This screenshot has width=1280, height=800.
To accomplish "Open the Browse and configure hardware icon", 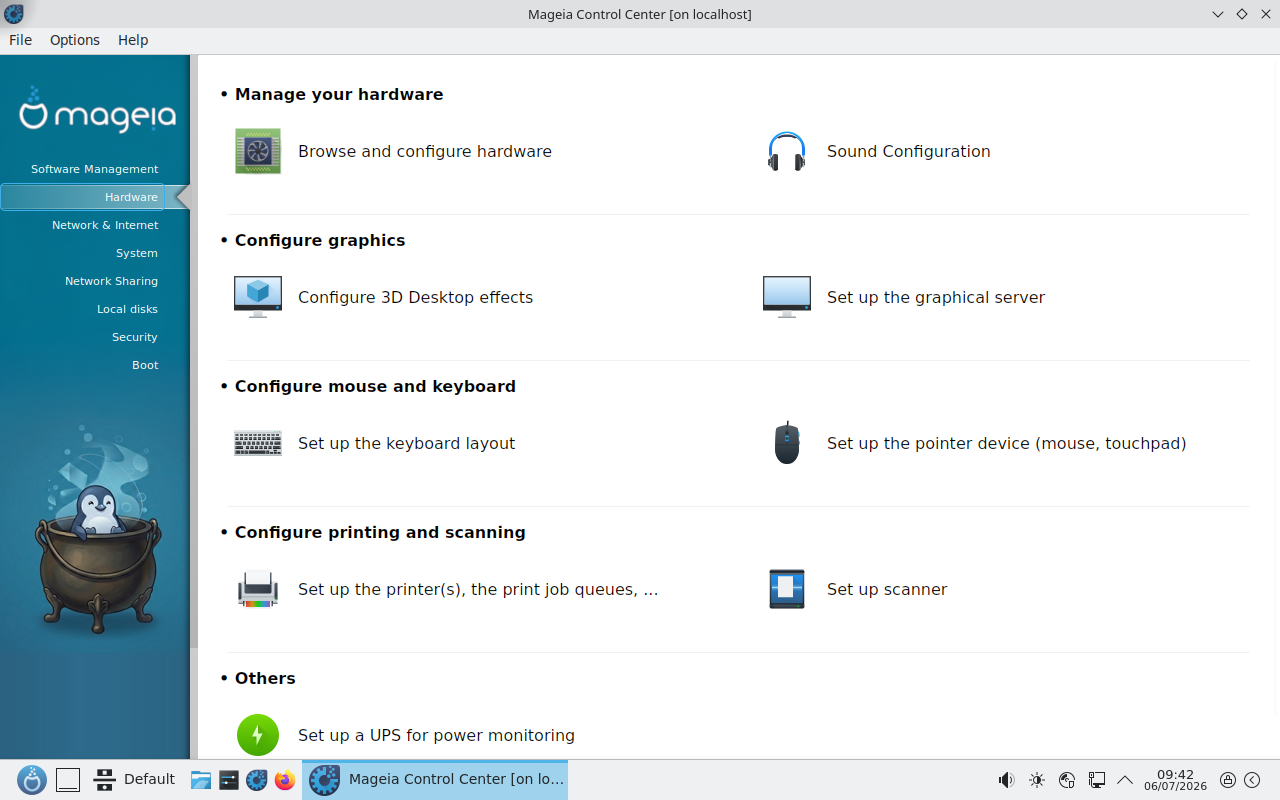I will pyautogui.click(x=258, y=151).
